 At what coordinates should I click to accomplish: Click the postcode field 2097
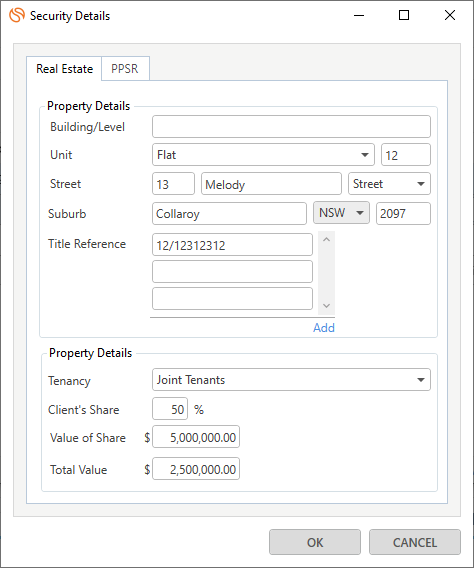(403, 213)
